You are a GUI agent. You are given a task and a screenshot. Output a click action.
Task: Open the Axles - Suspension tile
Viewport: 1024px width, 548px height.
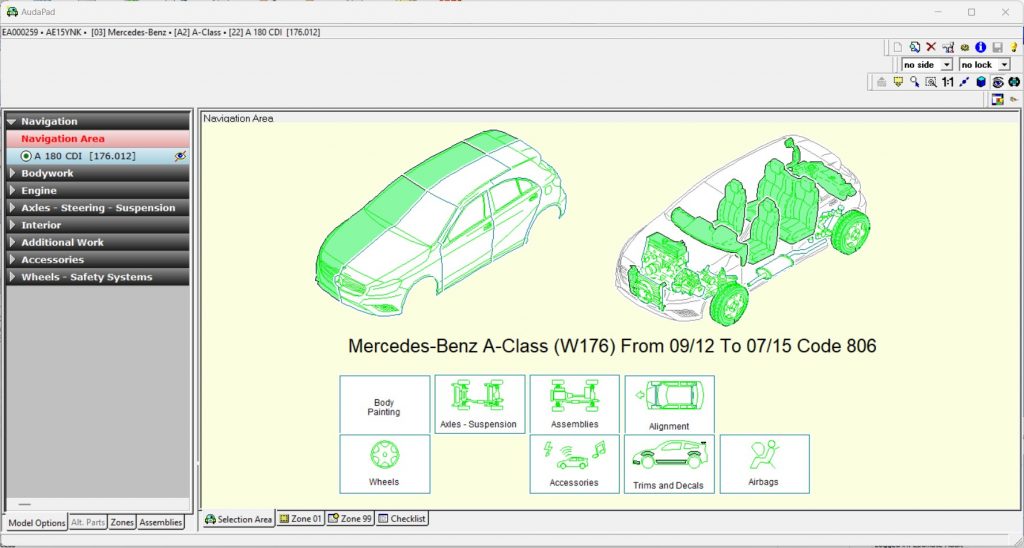point(479,404)
